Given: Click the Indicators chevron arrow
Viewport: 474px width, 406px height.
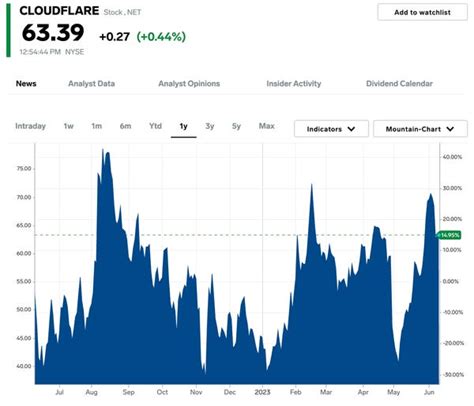Looking at the screenshot, I should pos(351,129).
